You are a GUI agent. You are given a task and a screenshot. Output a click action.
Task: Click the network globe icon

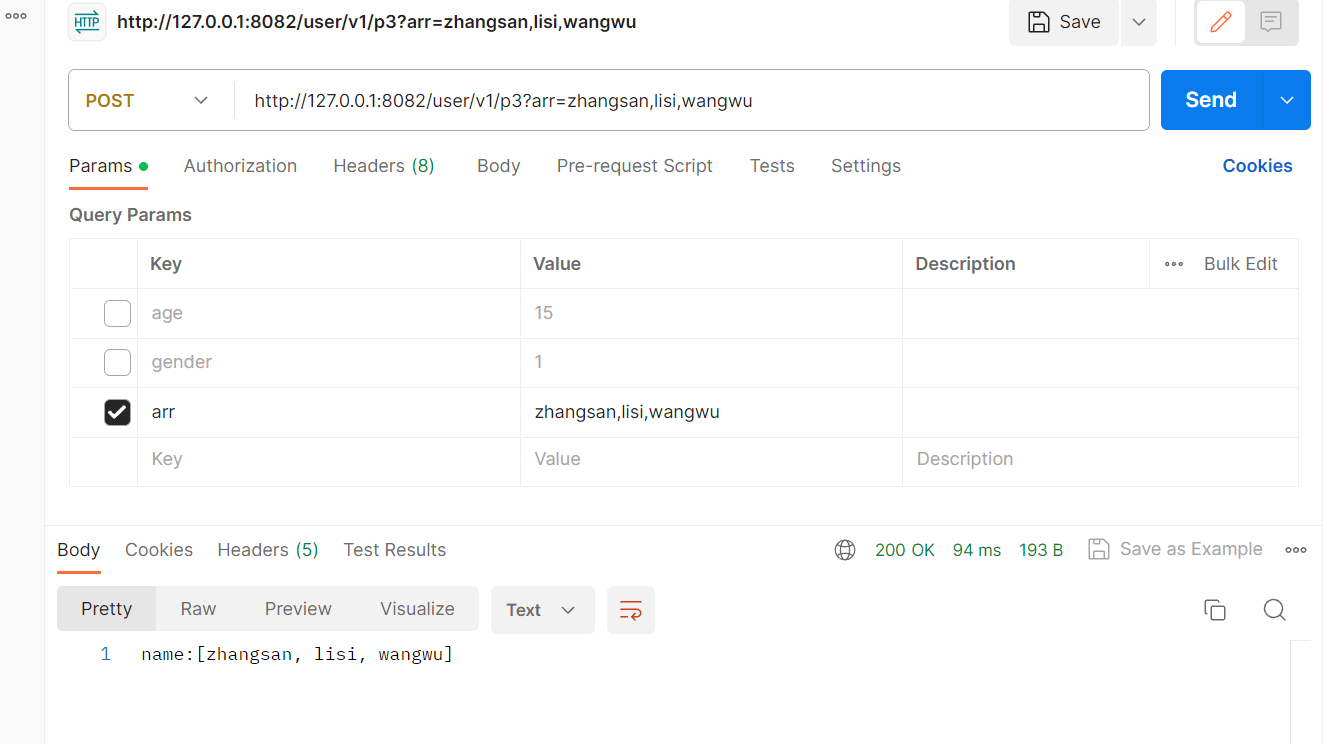click(x=845, y=550)
